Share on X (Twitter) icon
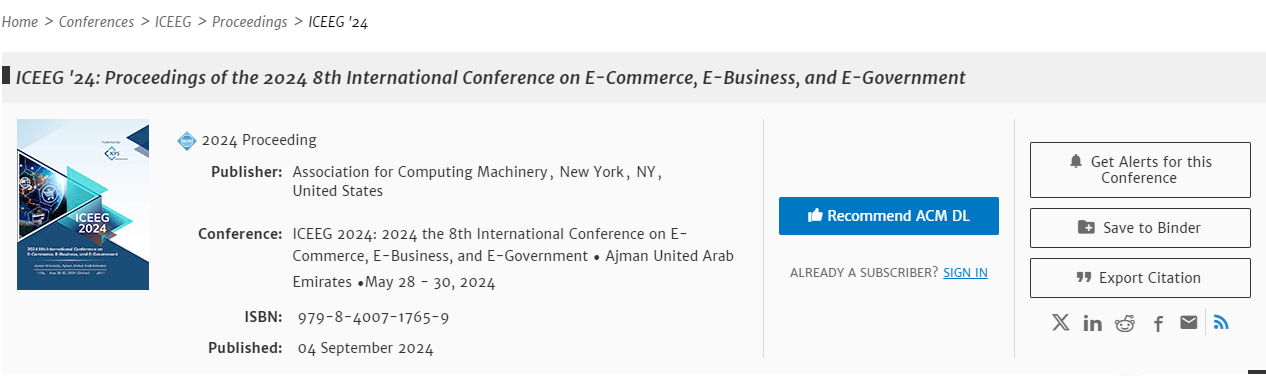Image resolution: width=1266 pixels, height=376 pixels. coord(1061,323)
